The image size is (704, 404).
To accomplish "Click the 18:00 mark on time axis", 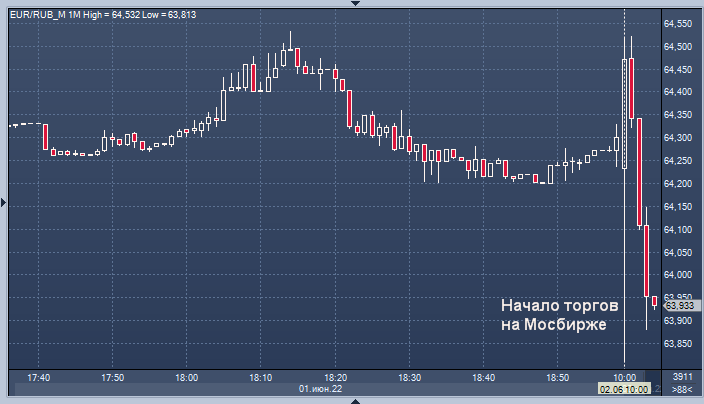I will pyautogui.click(x=187, y=377).
